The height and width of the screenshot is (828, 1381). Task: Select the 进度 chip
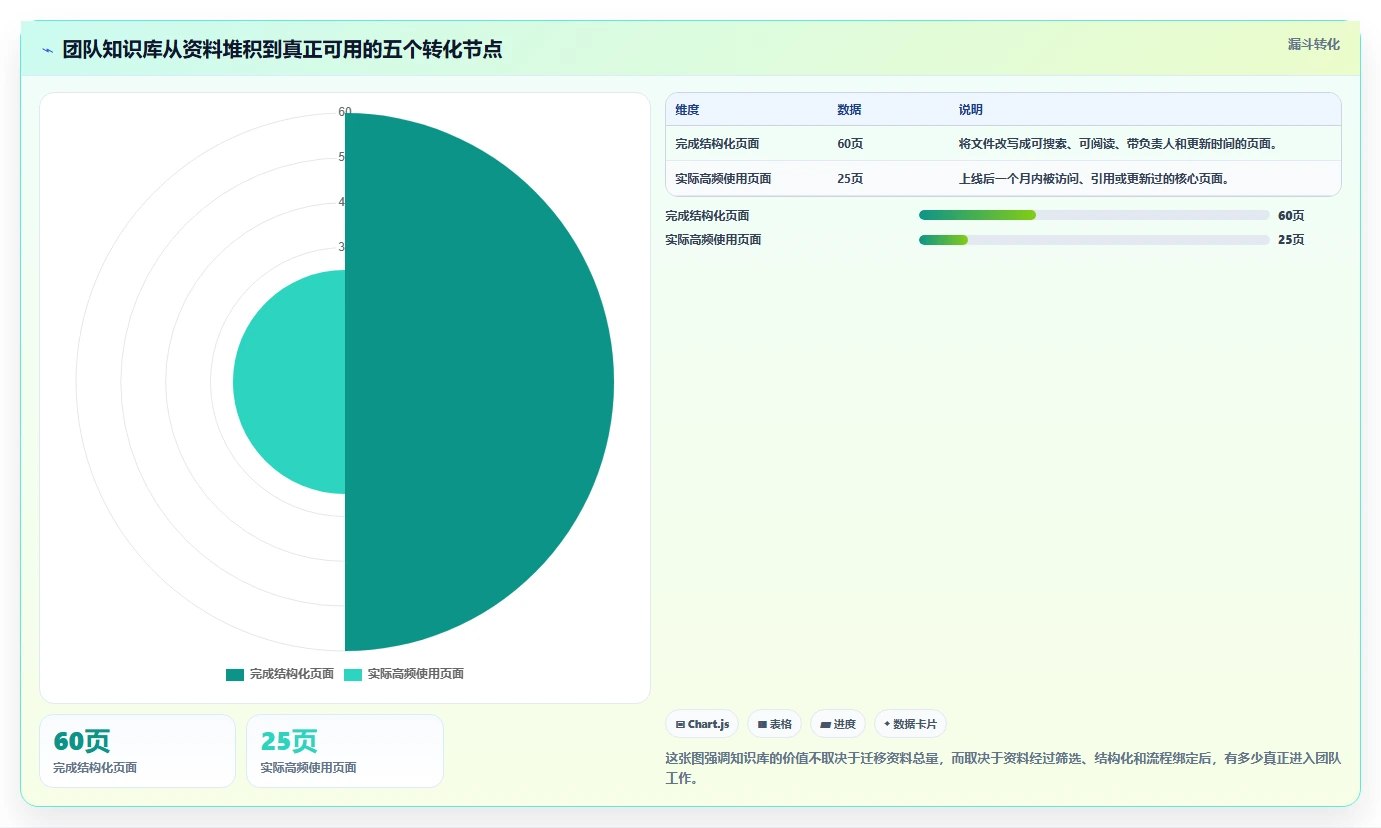[x=838, y=724]
